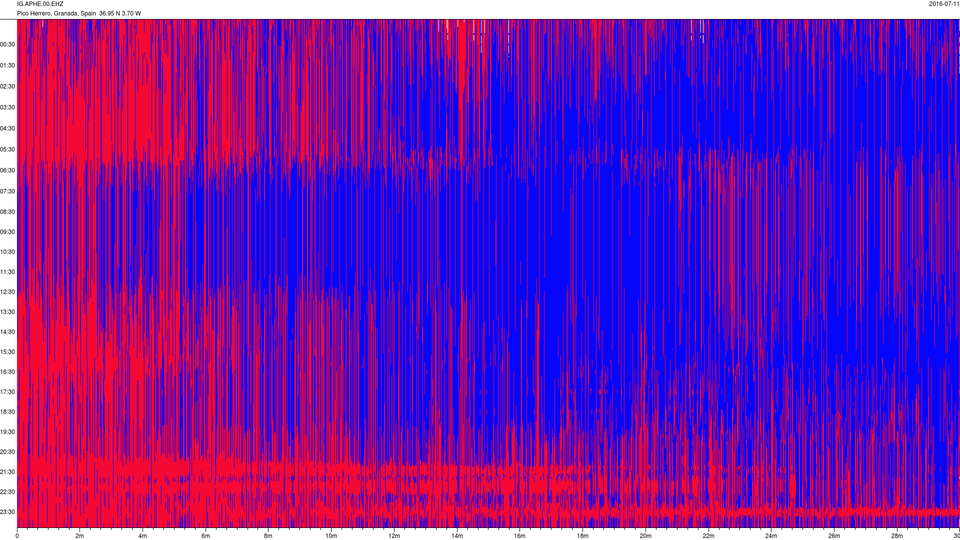This screenshot has height=540, width=960.
Task: Click the 28m minute axis label
Action: click(x=897, y=536)
